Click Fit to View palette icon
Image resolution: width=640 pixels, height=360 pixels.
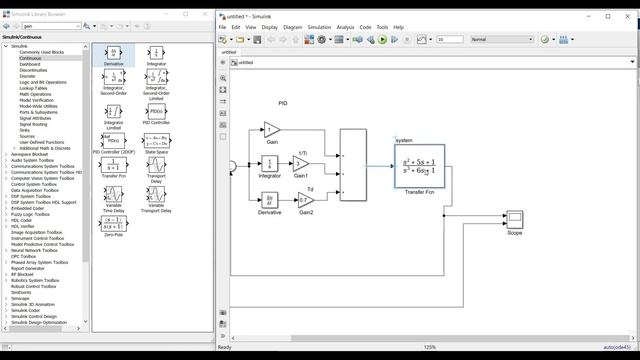pos(223,90)
